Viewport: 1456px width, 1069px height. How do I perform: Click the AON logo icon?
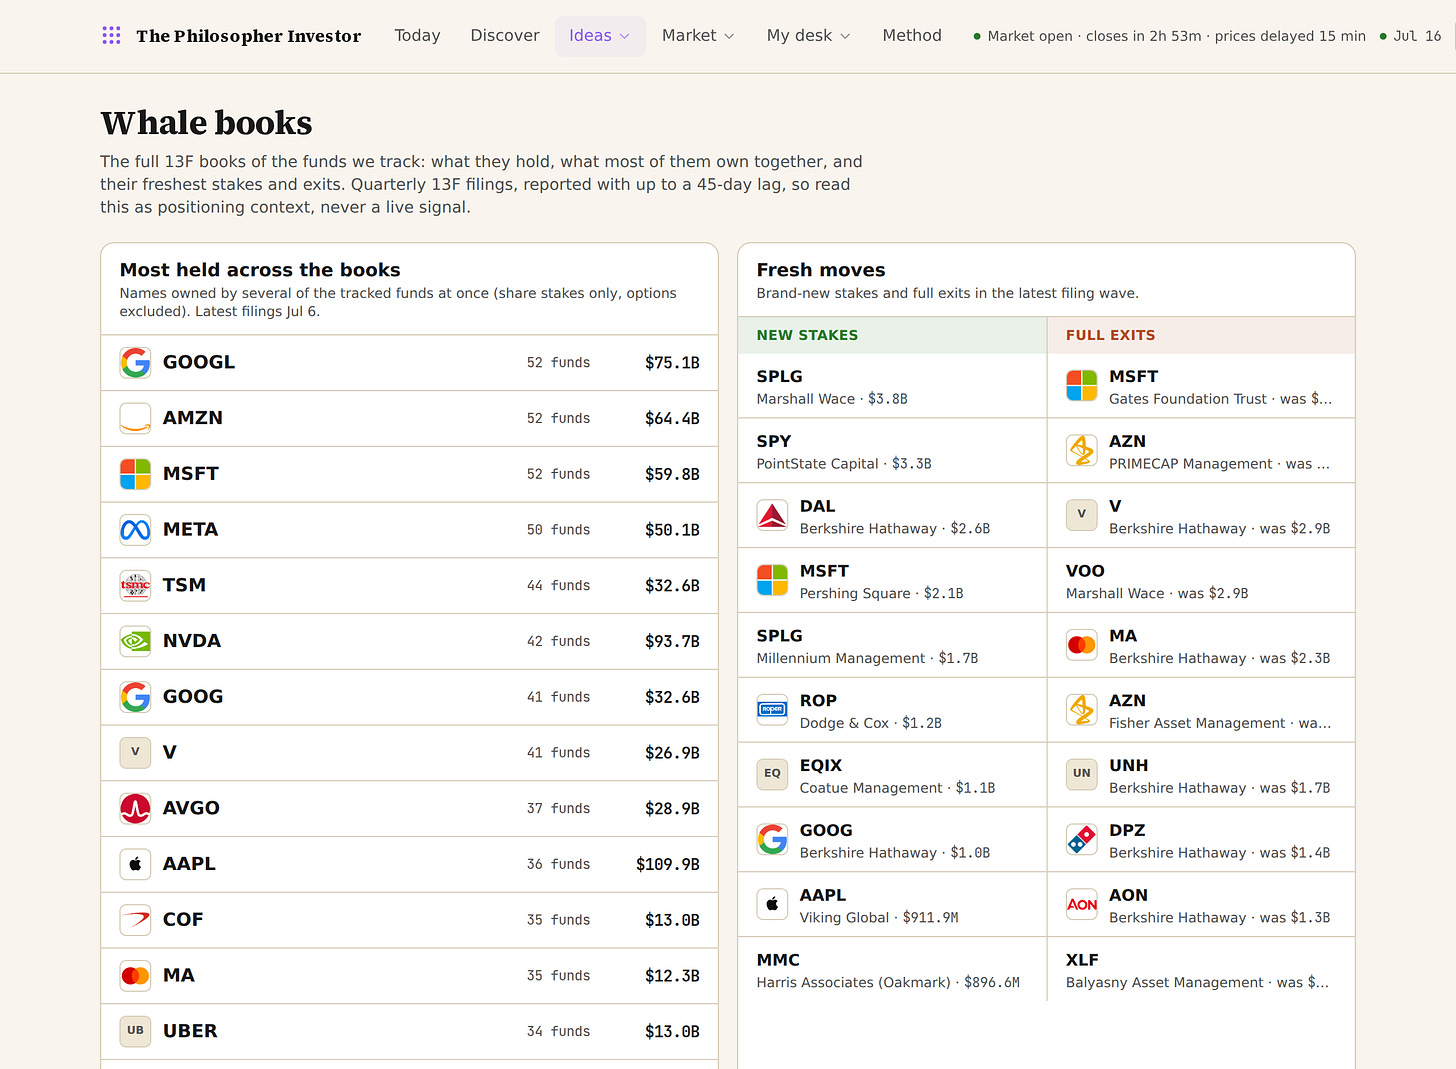[1082, 904]
